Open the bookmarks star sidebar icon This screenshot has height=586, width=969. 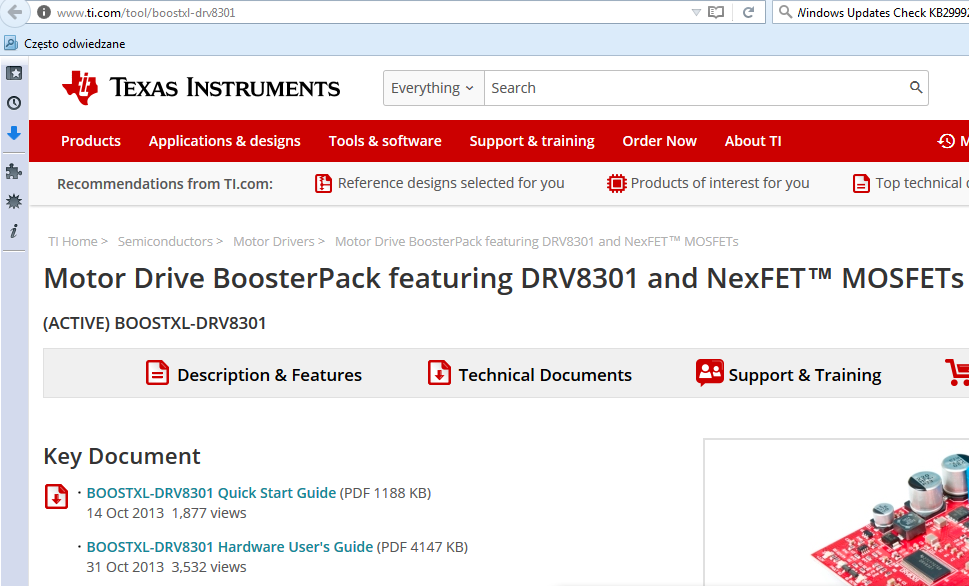coord(14,73)
